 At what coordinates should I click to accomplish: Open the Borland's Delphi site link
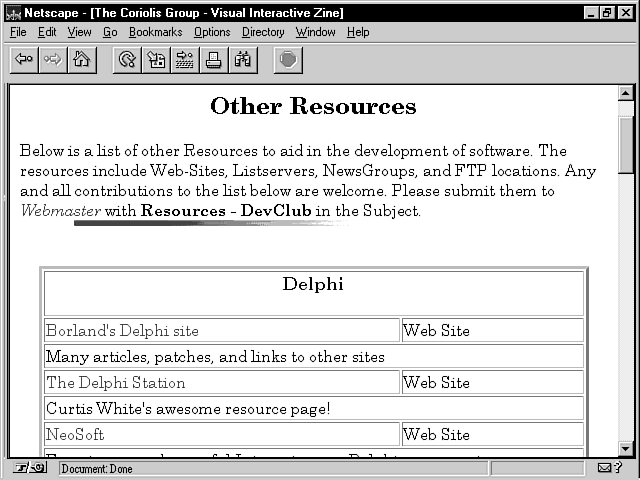pyautogui.click(x=122, y=331)
